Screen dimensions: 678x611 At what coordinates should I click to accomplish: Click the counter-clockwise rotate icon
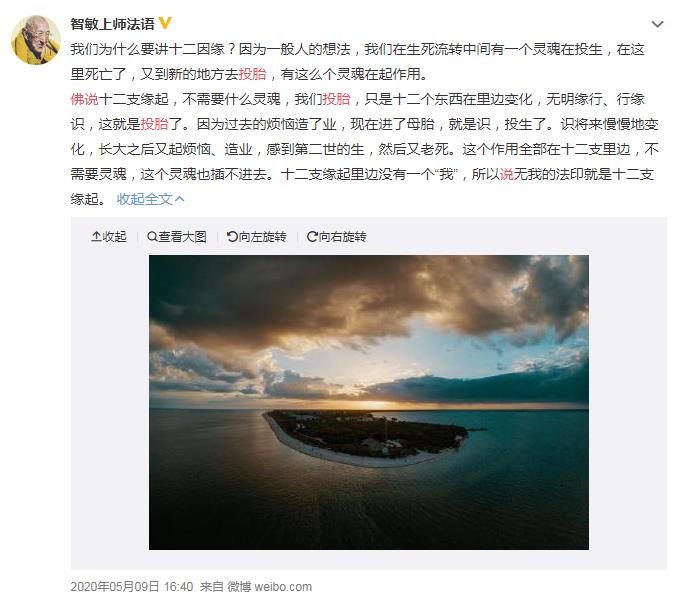point(232,237)
